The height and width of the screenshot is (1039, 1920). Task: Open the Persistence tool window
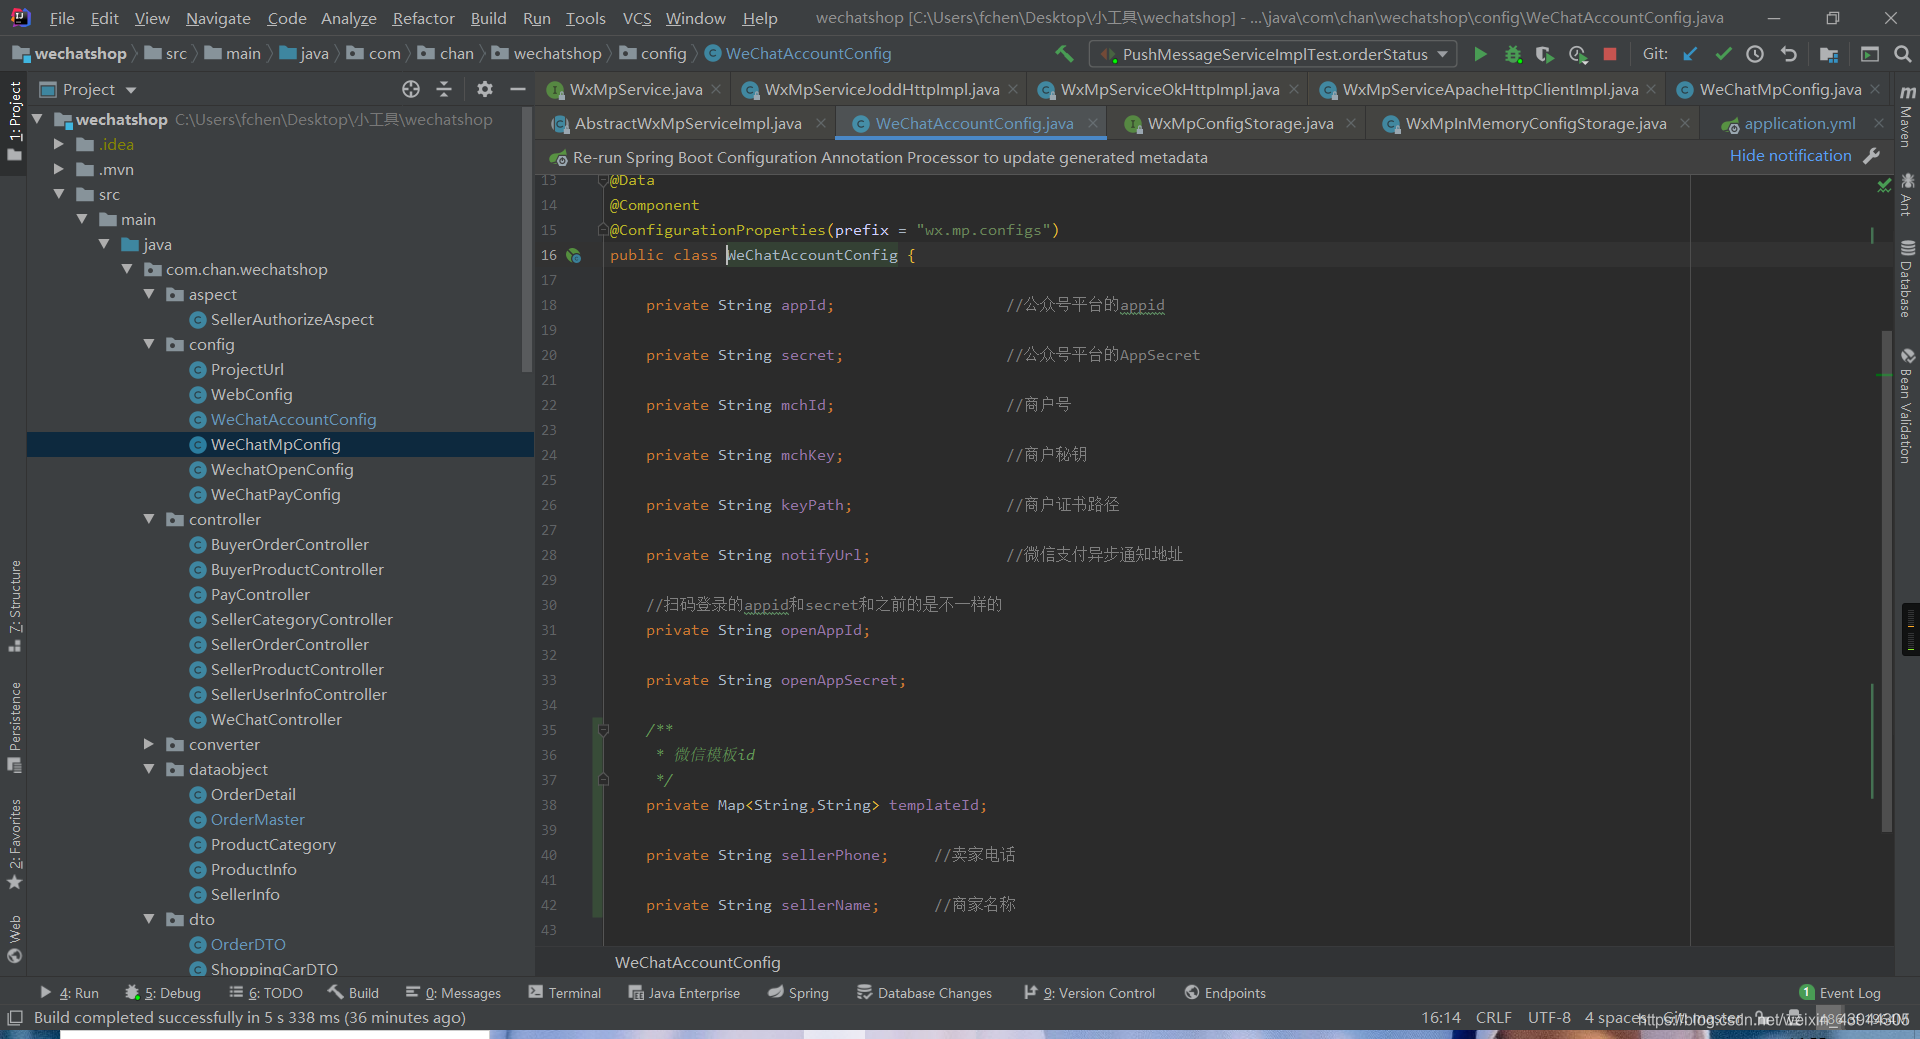coord(15,727)
